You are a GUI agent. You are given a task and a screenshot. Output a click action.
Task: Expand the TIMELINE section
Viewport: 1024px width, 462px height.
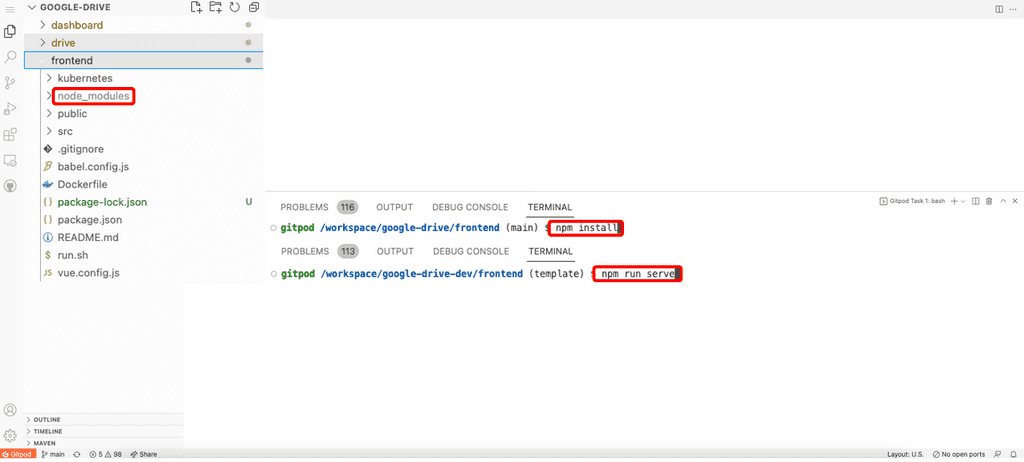tap(47, 431)
